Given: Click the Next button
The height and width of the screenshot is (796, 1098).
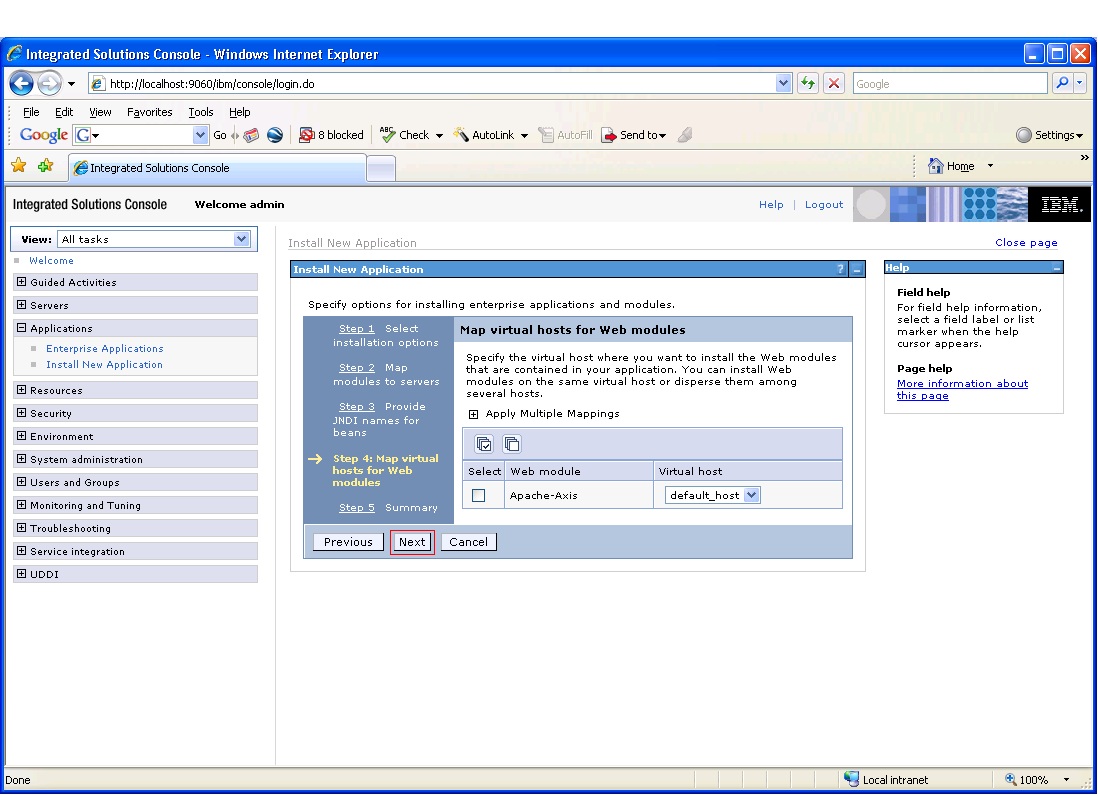Looking at the screenshot, I should [x=412, y=542].
